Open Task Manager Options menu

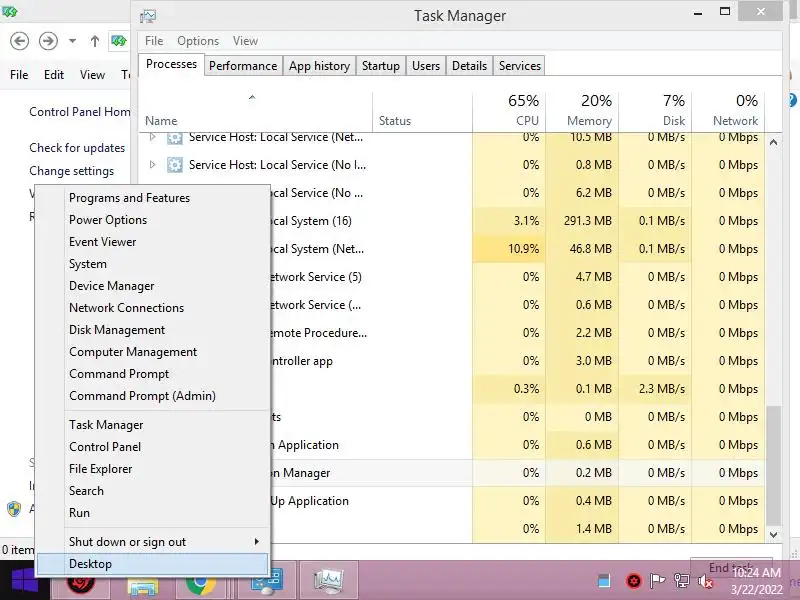198,41
